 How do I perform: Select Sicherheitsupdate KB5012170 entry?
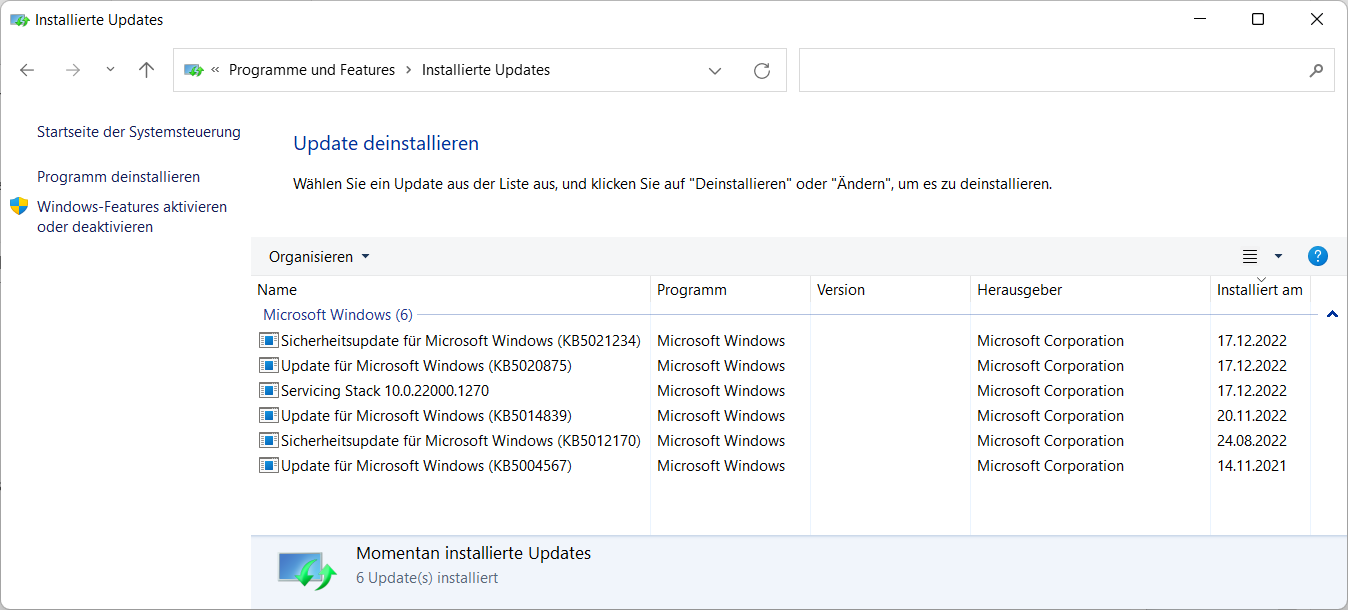(x=460, y=441)
